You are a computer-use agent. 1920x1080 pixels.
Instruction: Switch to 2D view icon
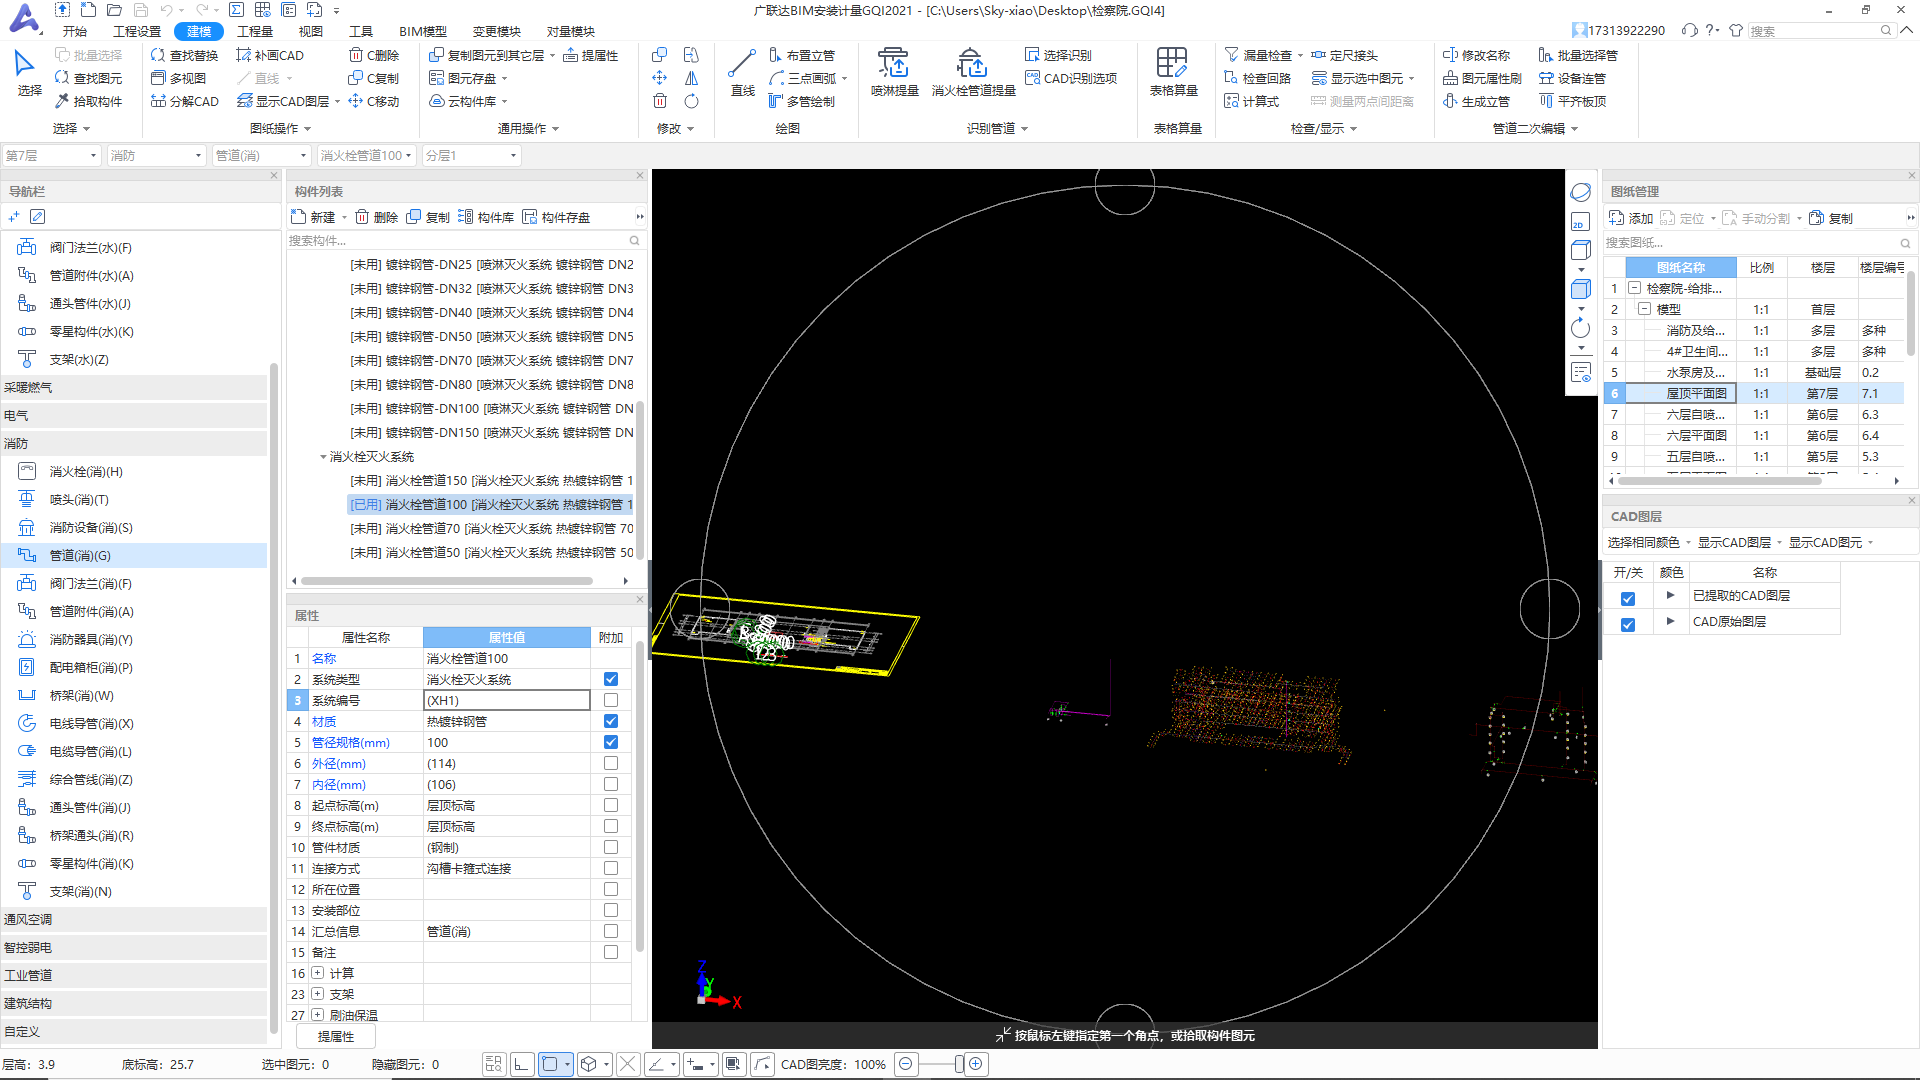(1580, 221)
